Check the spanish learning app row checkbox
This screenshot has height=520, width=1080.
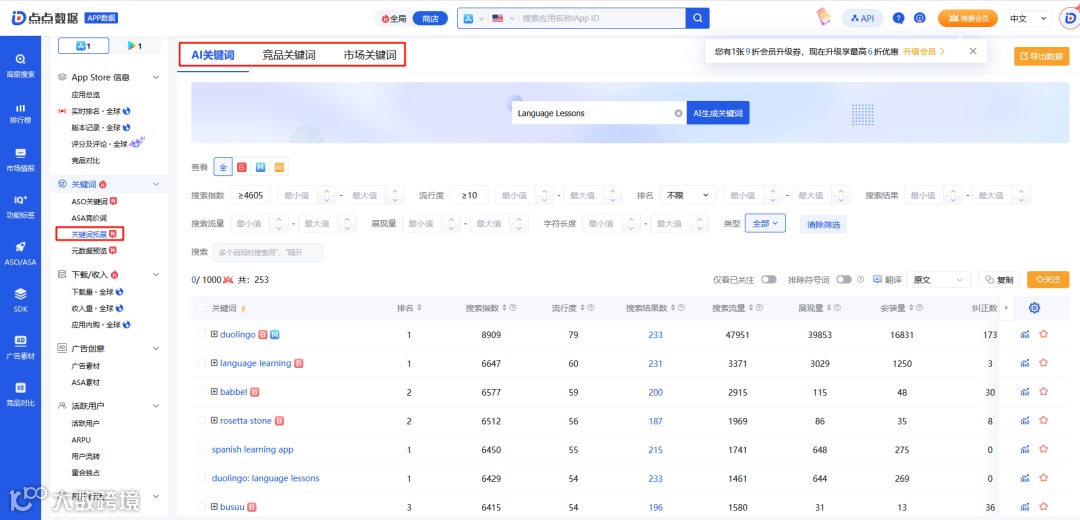click(202, 449)
